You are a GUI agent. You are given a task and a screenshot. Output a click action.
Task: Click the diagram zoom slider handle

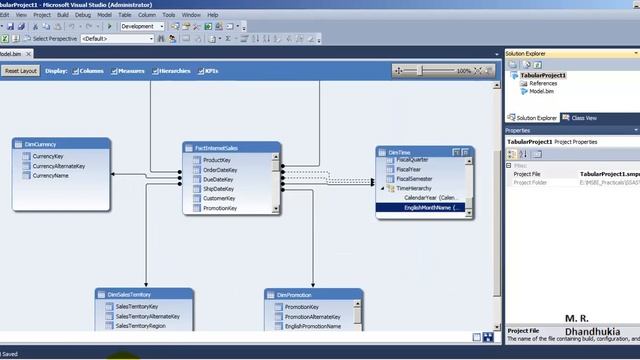420,71
